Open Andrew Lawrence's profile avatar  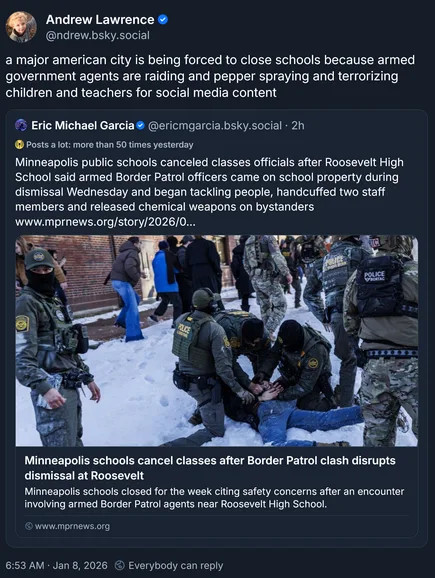click(x=21, y=27)
